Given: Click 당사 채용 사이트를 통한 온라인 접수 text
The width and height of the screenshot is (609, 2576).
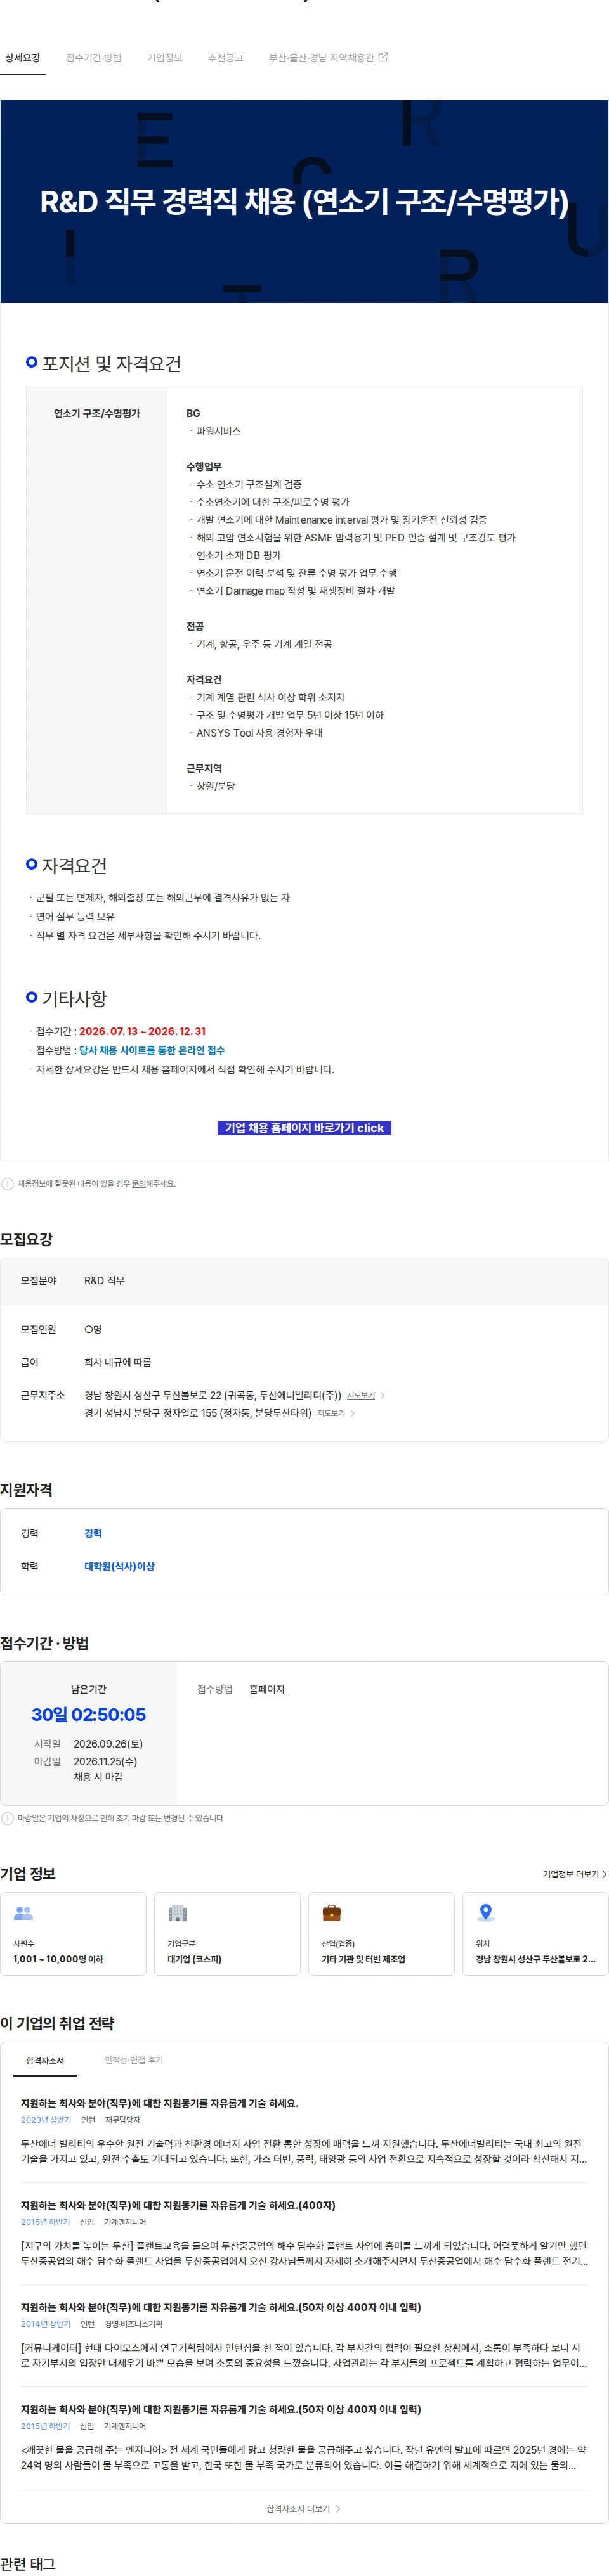Looking at the screenshot, I should coord(152,1051).
